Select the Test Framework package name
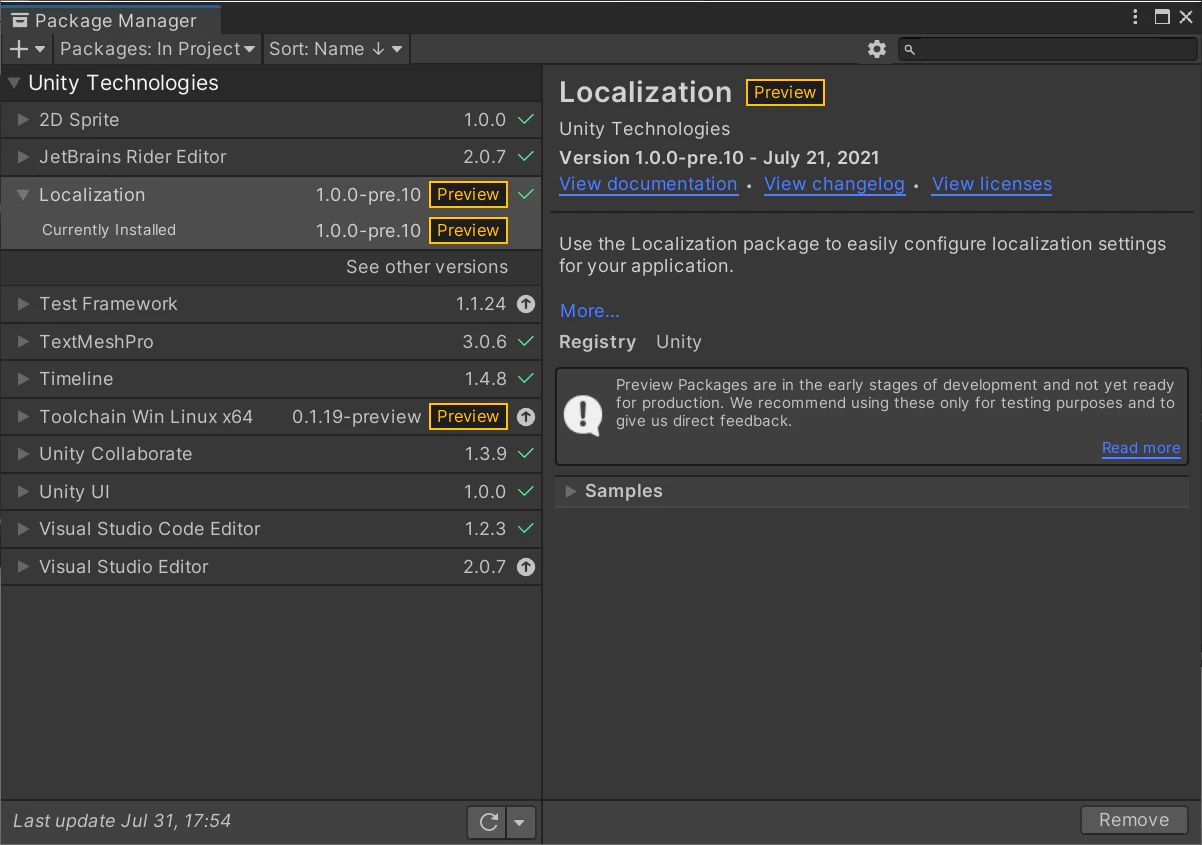 point(108,304)
